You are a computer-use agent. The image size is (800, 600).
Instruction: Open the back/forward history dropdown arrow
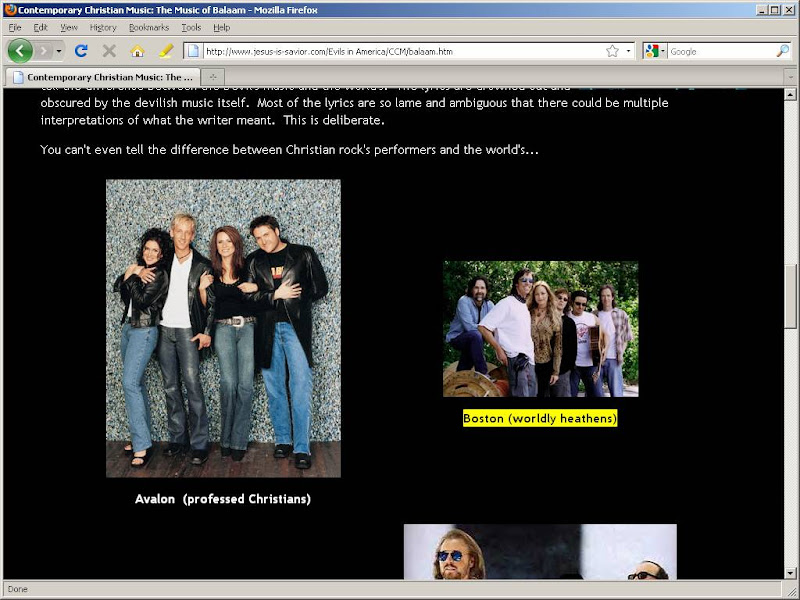click(59, 51)
